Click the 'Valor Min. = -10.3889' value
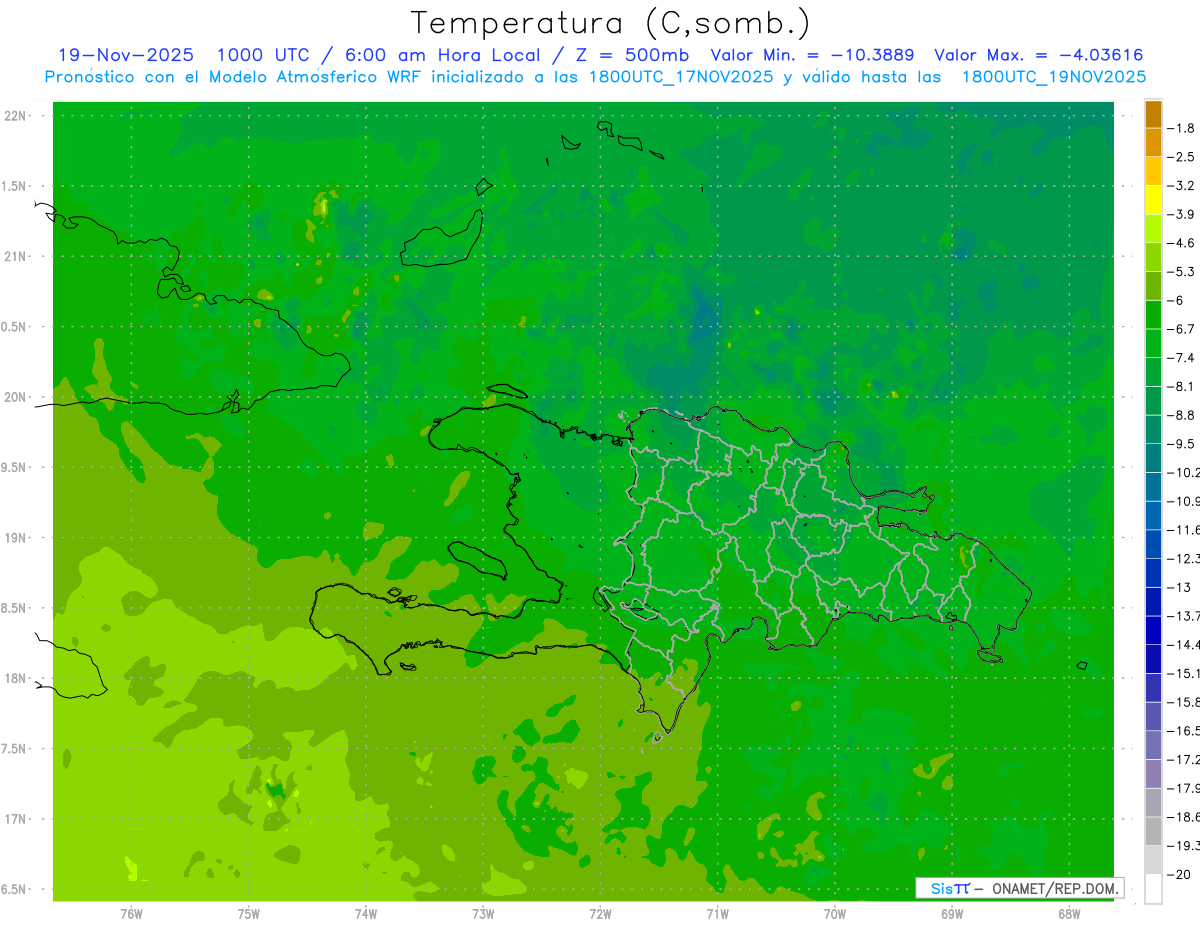The image size is (1200, 927). click(x=813, y=55)
